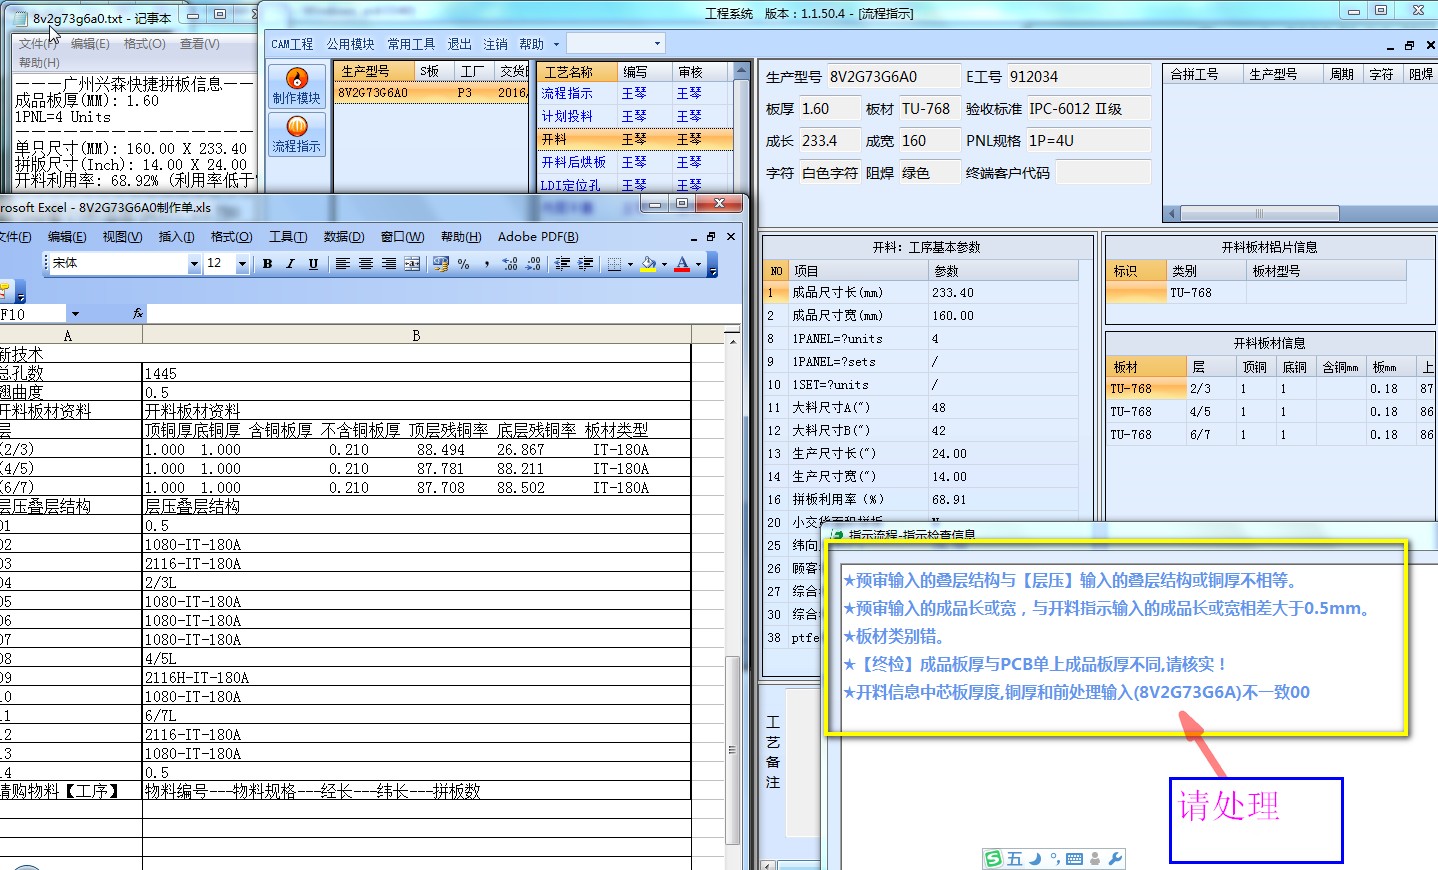Screen dimensions: 1438x870
Task: Click the PNL规格 field showing 1P=4U
Action: coord(1088,141)
